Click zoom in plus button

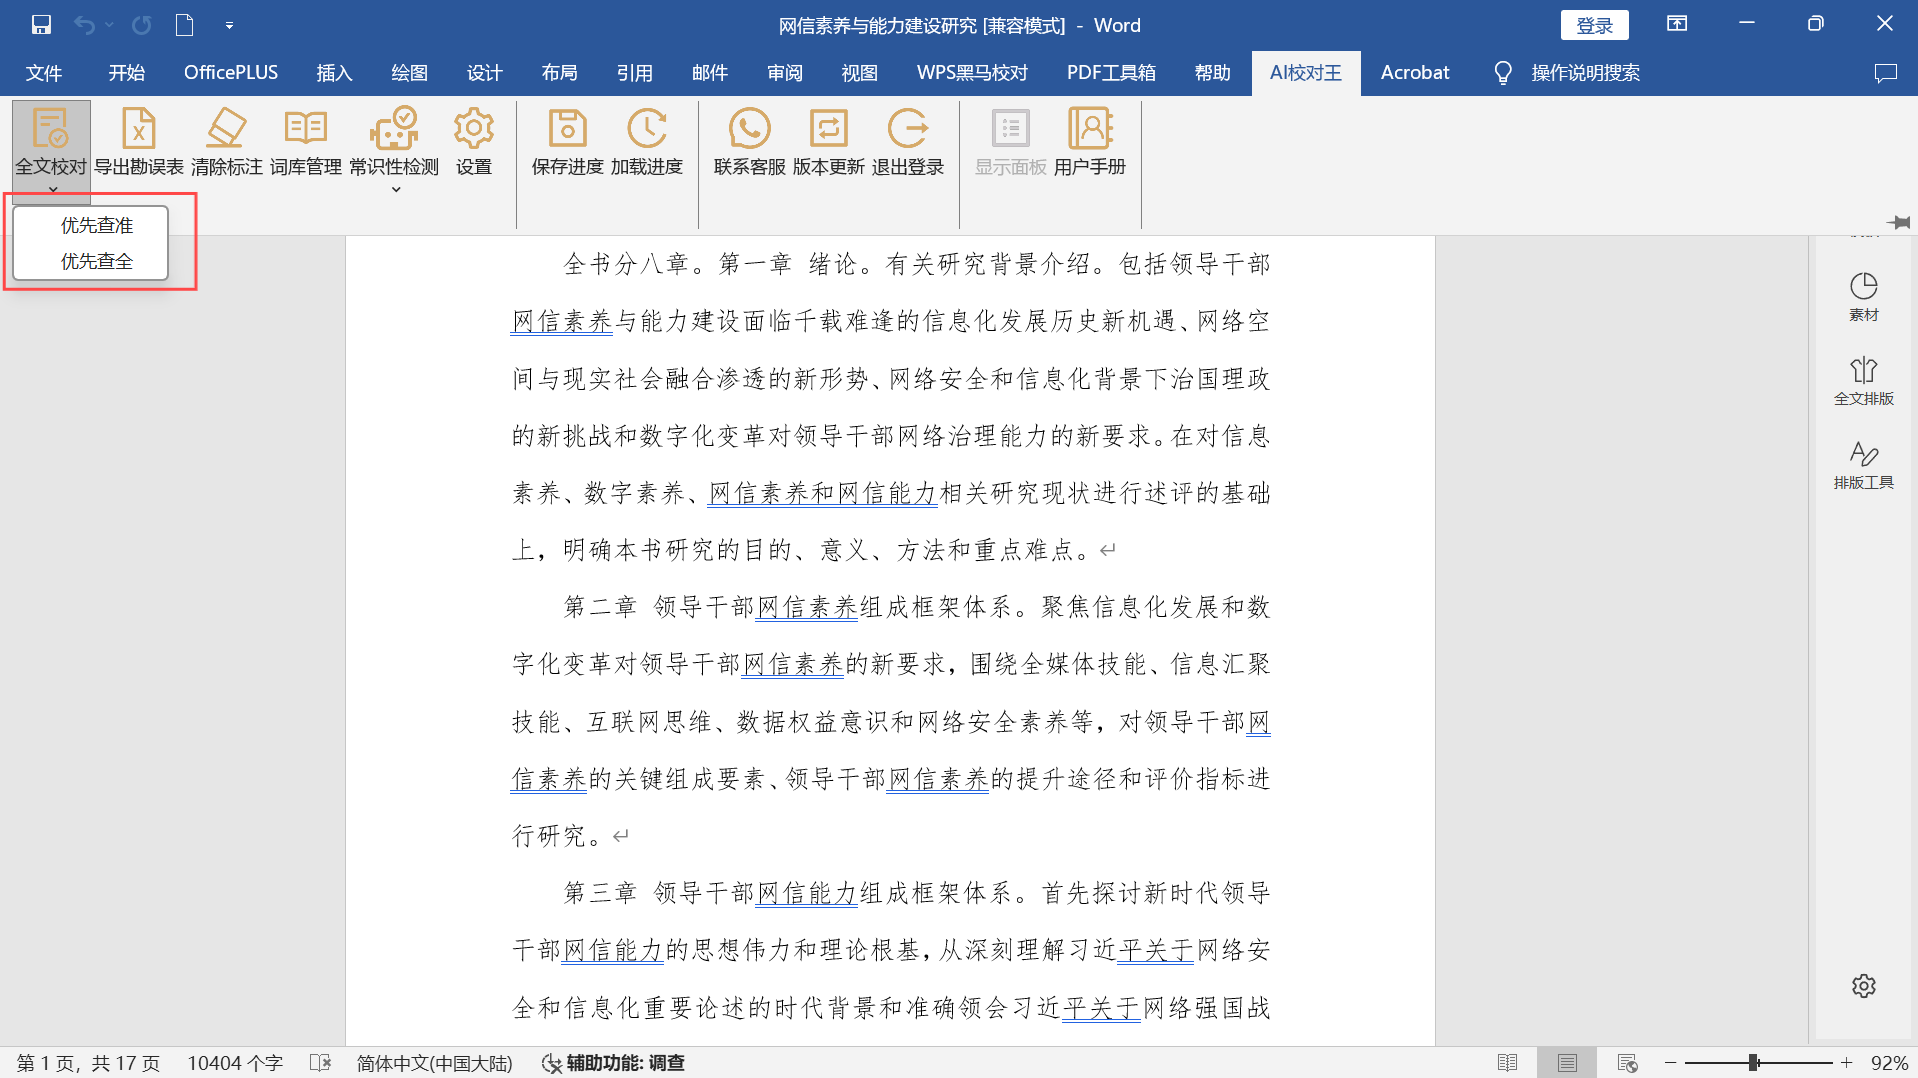tap(1846, 1063)
